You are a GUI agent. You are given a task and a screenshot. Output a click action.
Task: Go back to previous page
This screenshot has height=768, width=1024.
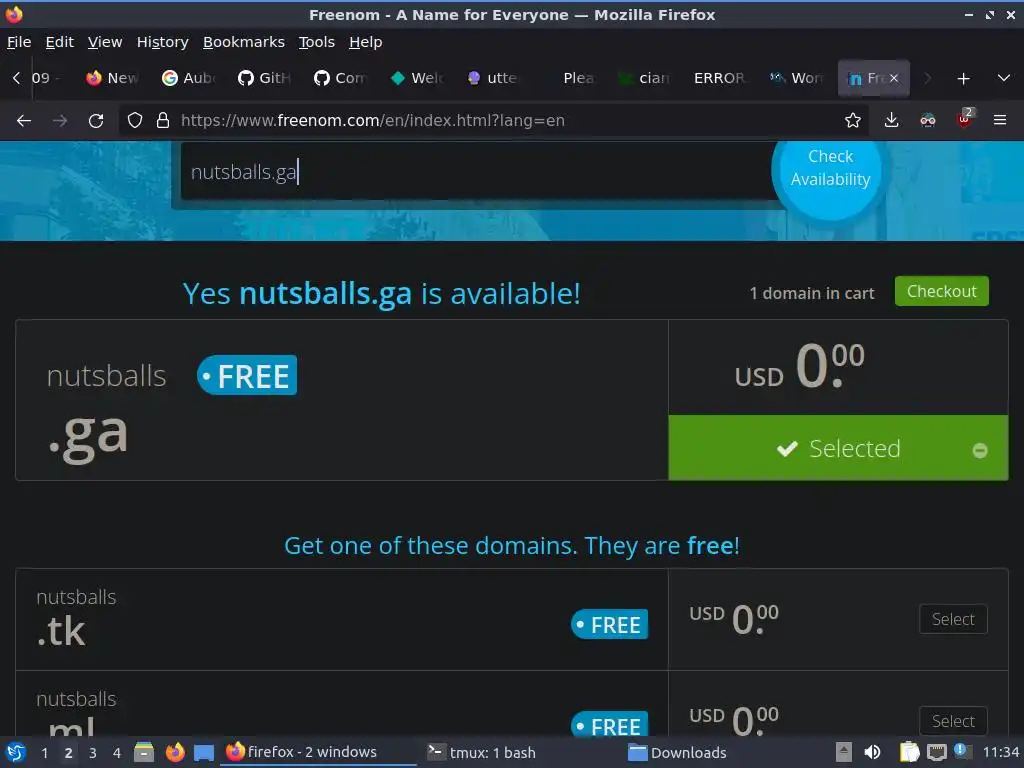click(24, 120)
